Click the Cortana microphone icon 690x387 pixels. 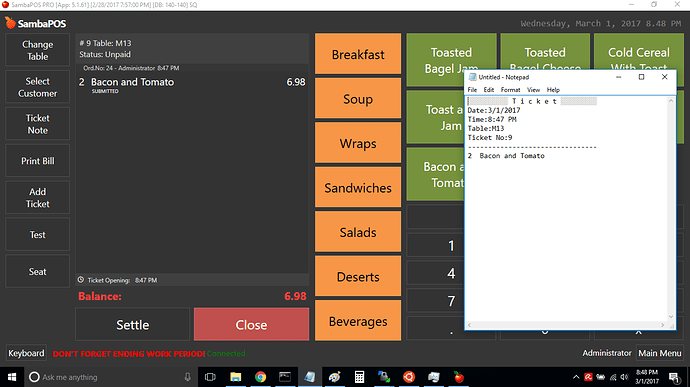coord(187,377)
